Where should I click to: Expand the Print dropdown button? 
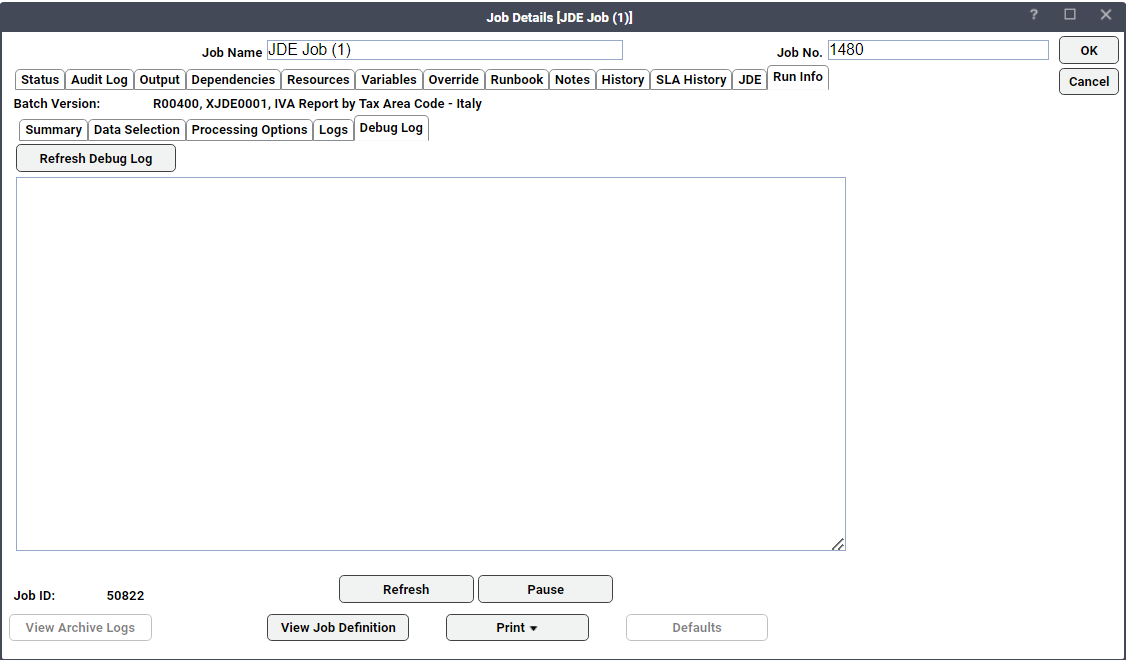517,628
